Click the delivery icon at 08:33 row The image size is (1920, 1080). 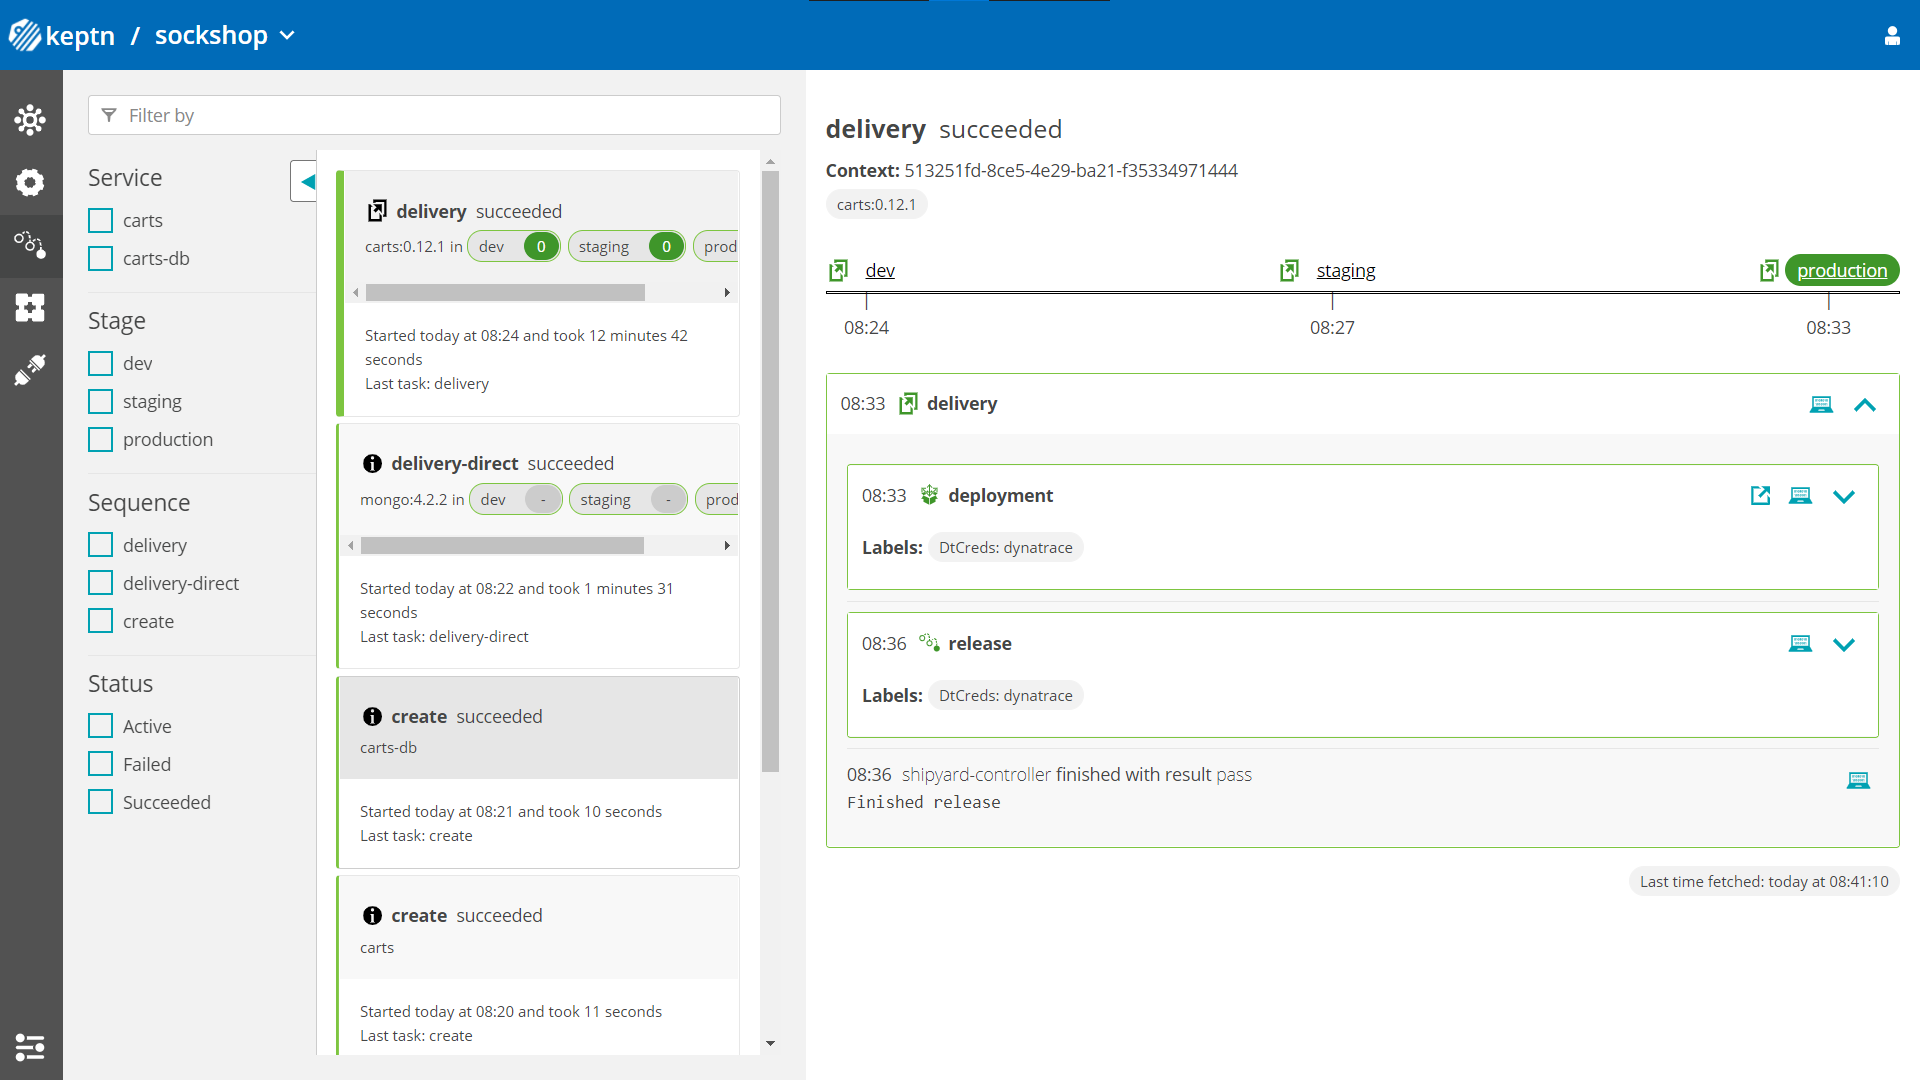point(908,403)
